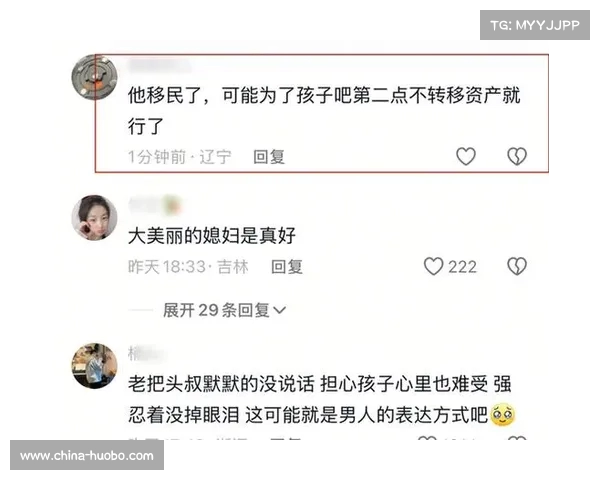Open blurred username above 大美丽 comment
This screenshot has width=600, height=480.
155,205
